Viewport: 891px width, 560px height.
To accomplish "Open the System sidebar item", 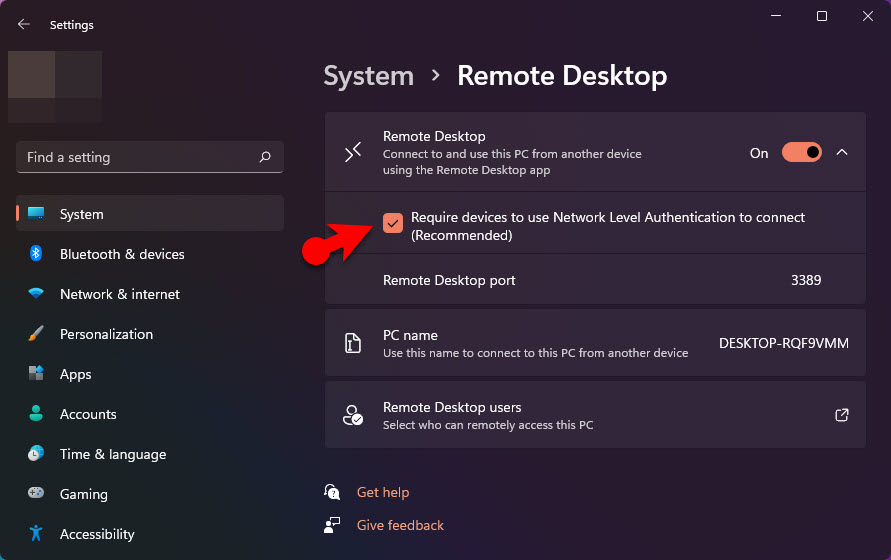I will (x=150, y=213).
